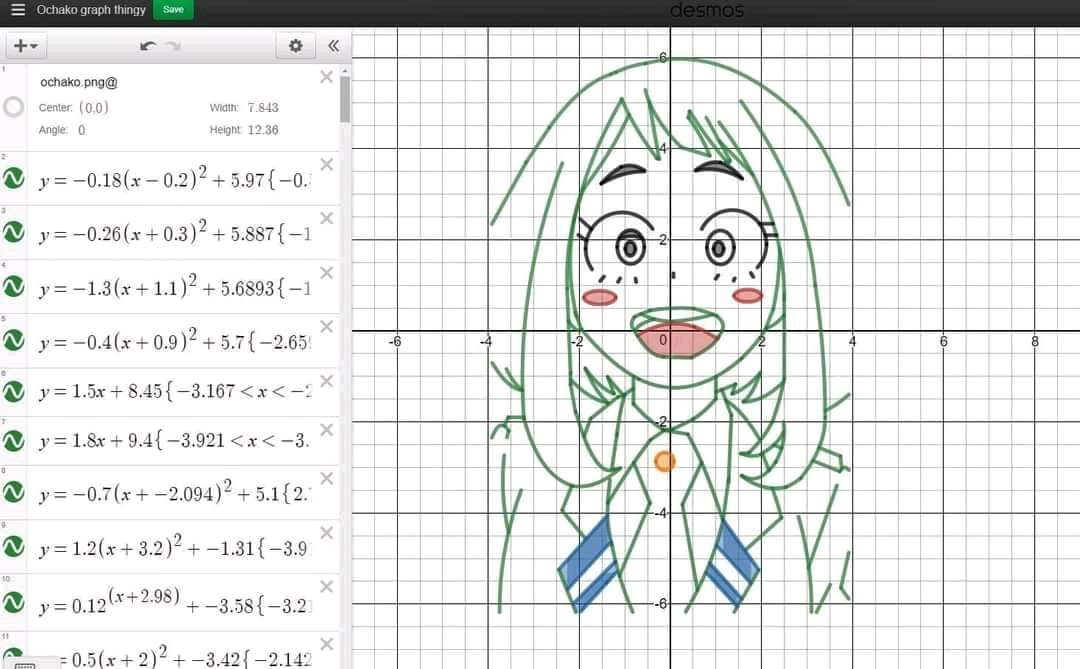Toggle visibility of y=1.5x+8.45 line
Image resolution: width=1080 pixels, height=669 pixels.
pos(13,391)
